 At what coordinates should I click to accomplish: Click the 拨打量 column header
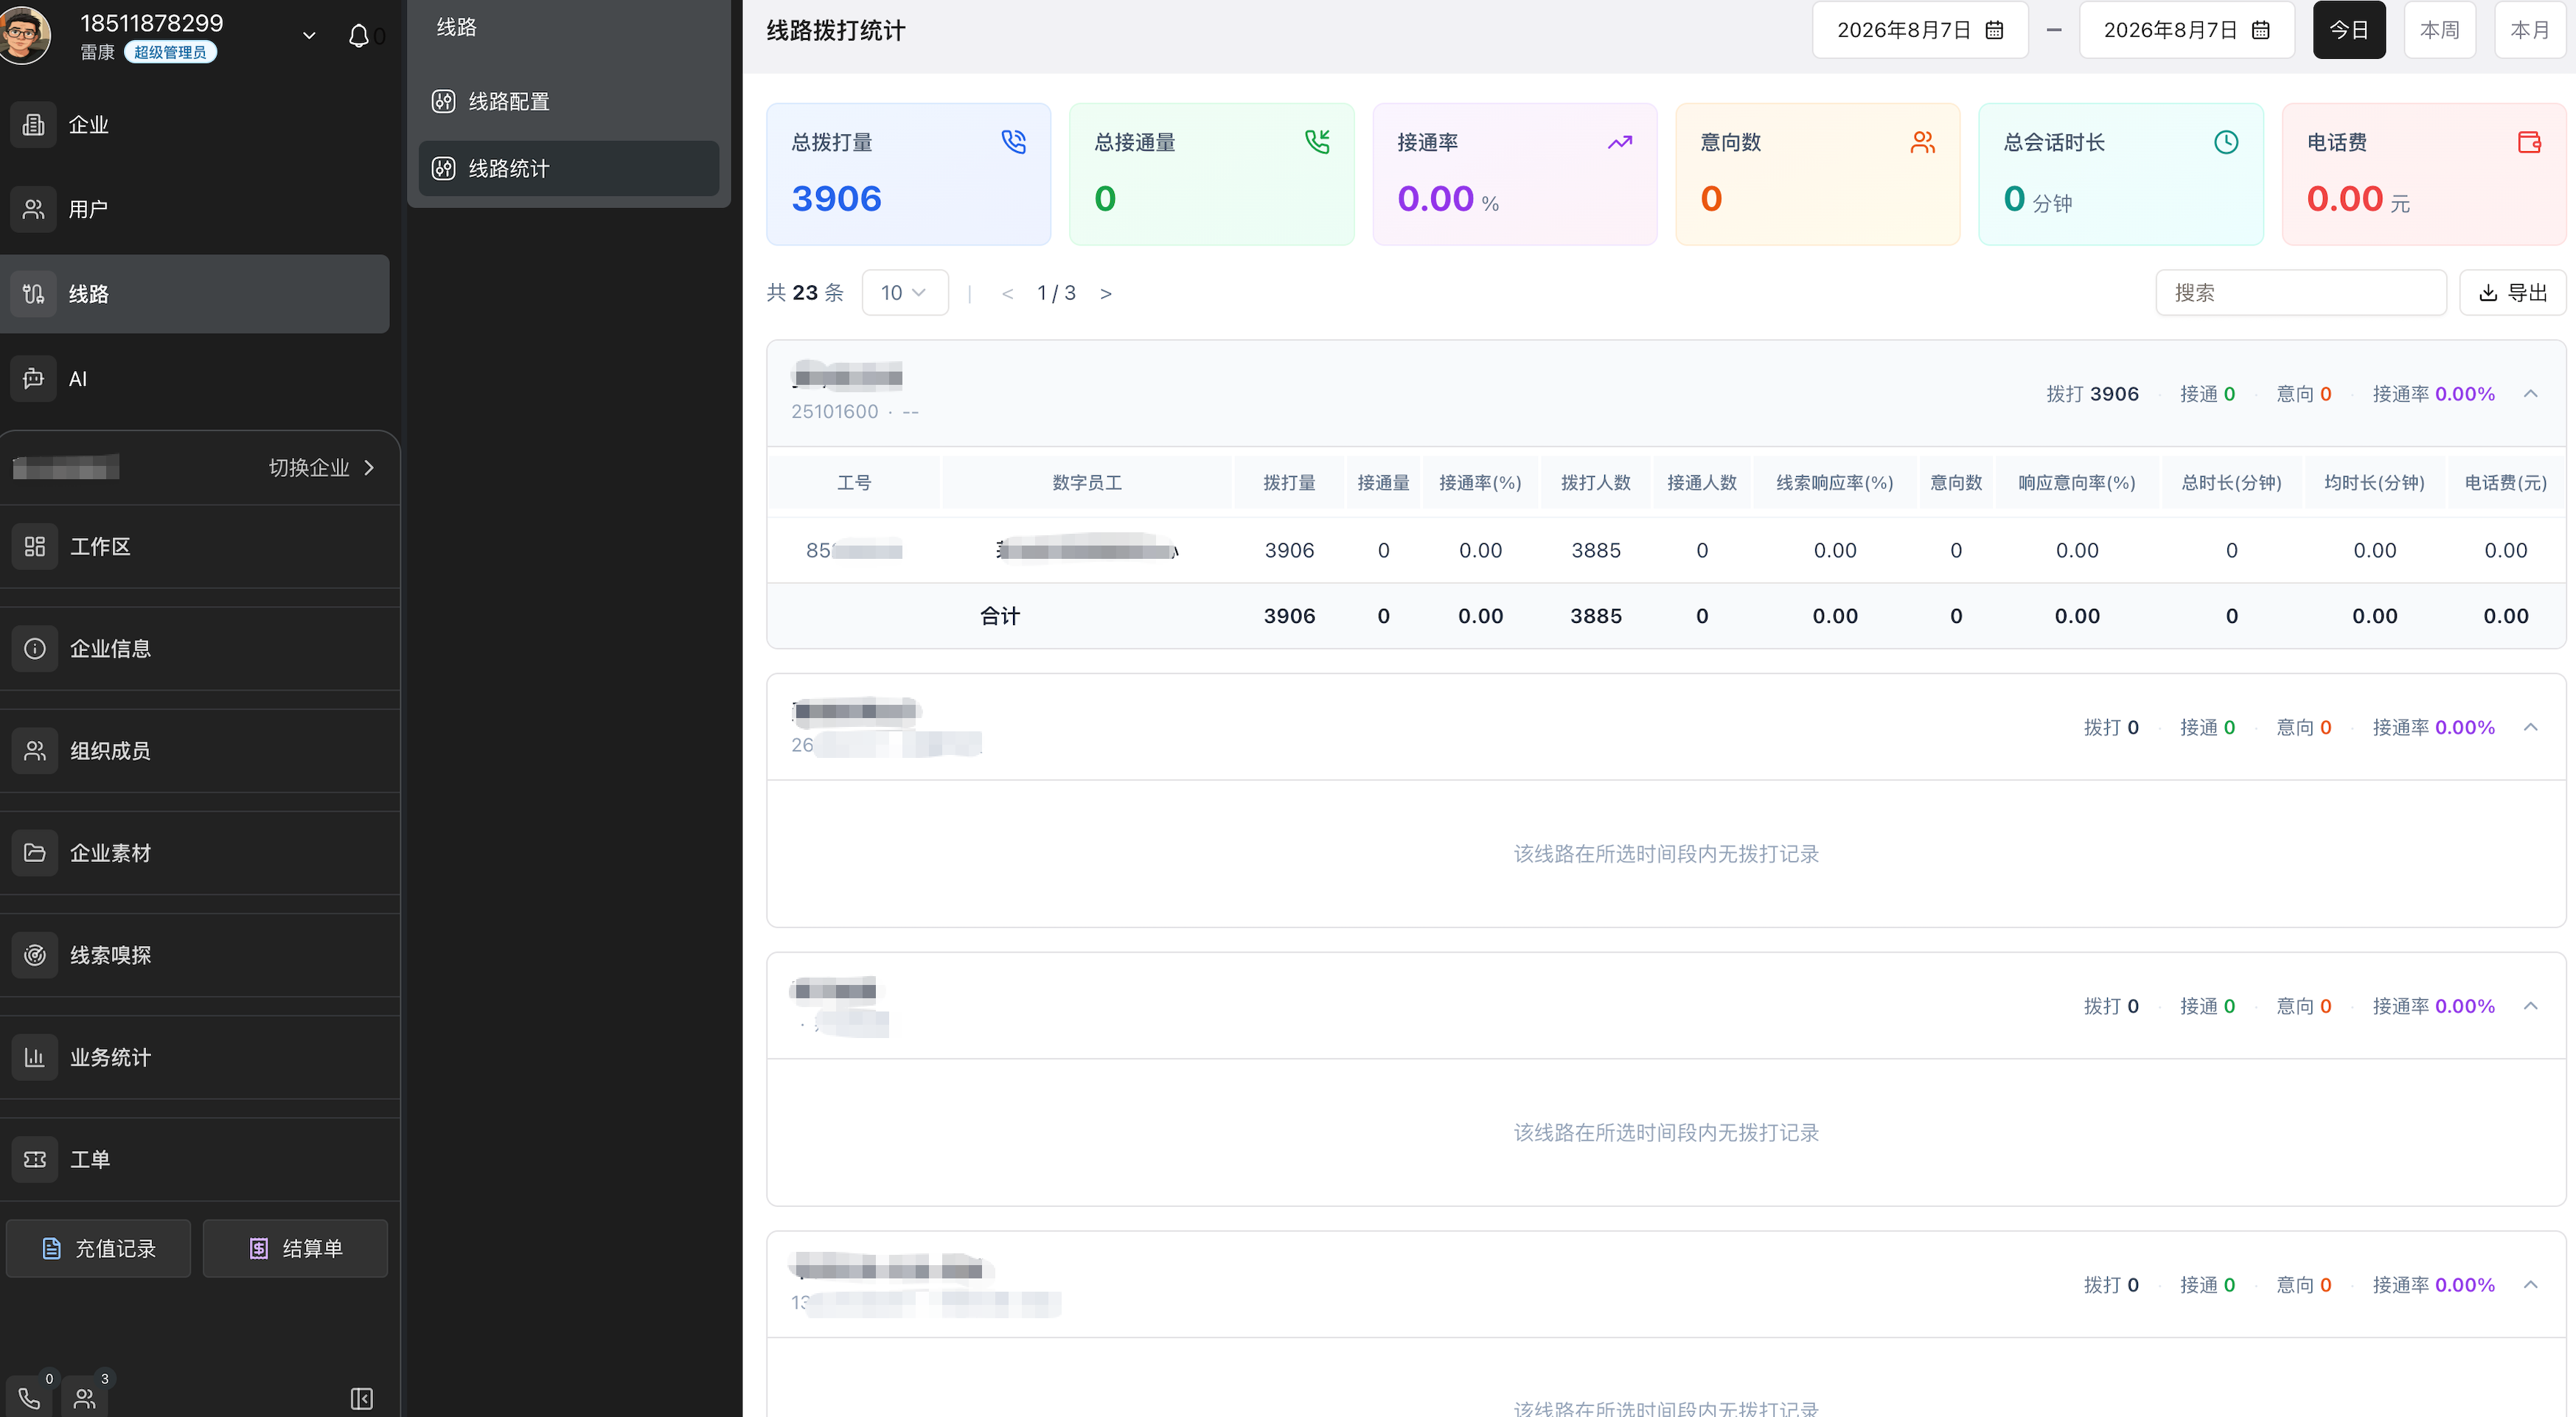coord(1289,482)
